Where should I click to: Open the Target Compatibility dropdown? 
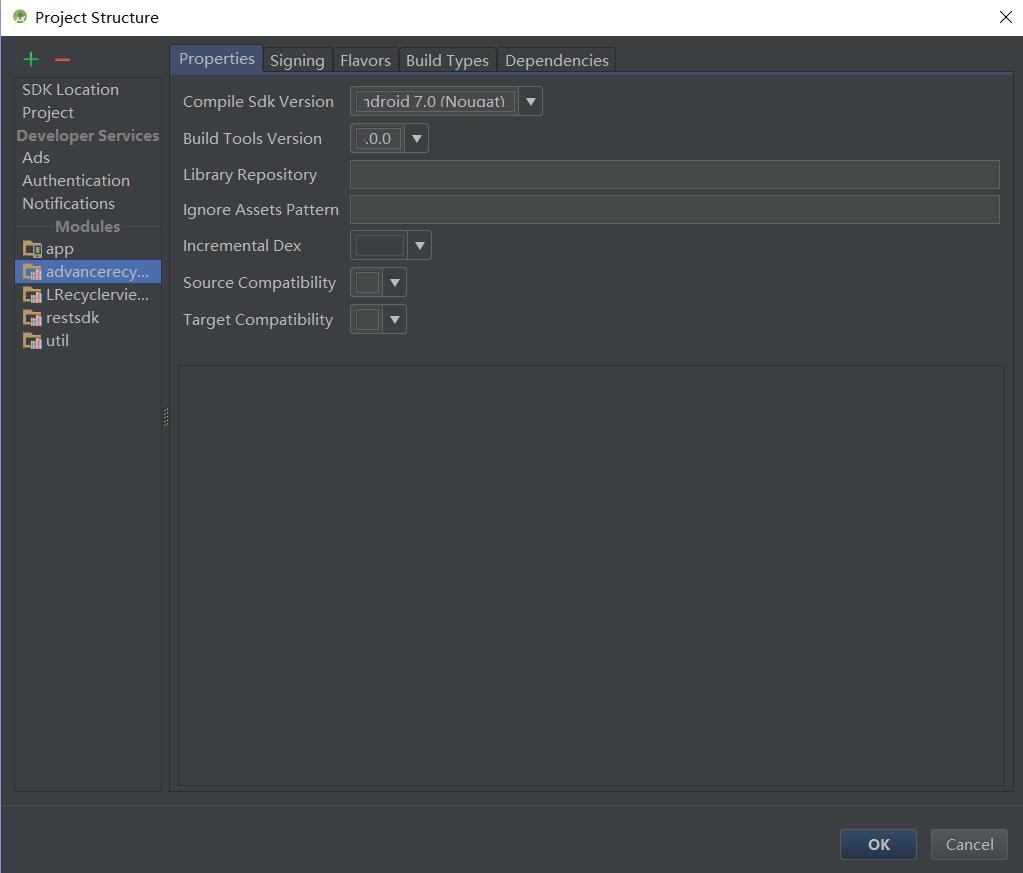coord(396,319)
